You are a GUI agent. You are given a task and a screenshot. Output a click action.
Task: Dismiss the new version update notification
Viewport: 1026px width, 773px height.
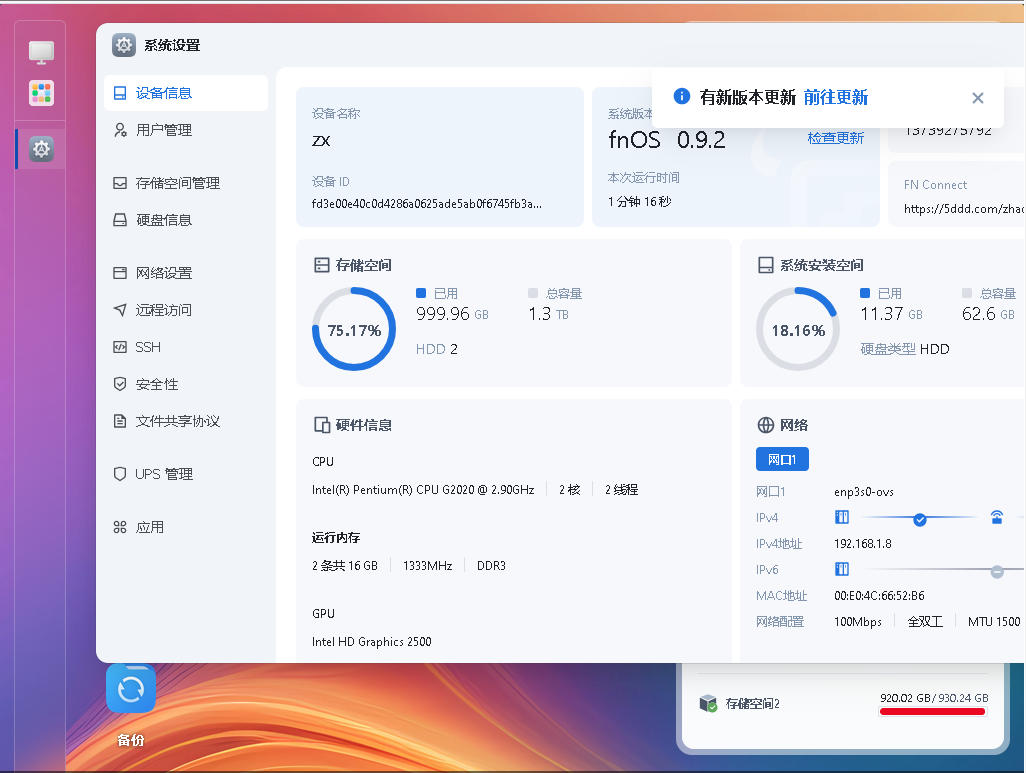tap(978, 98)
